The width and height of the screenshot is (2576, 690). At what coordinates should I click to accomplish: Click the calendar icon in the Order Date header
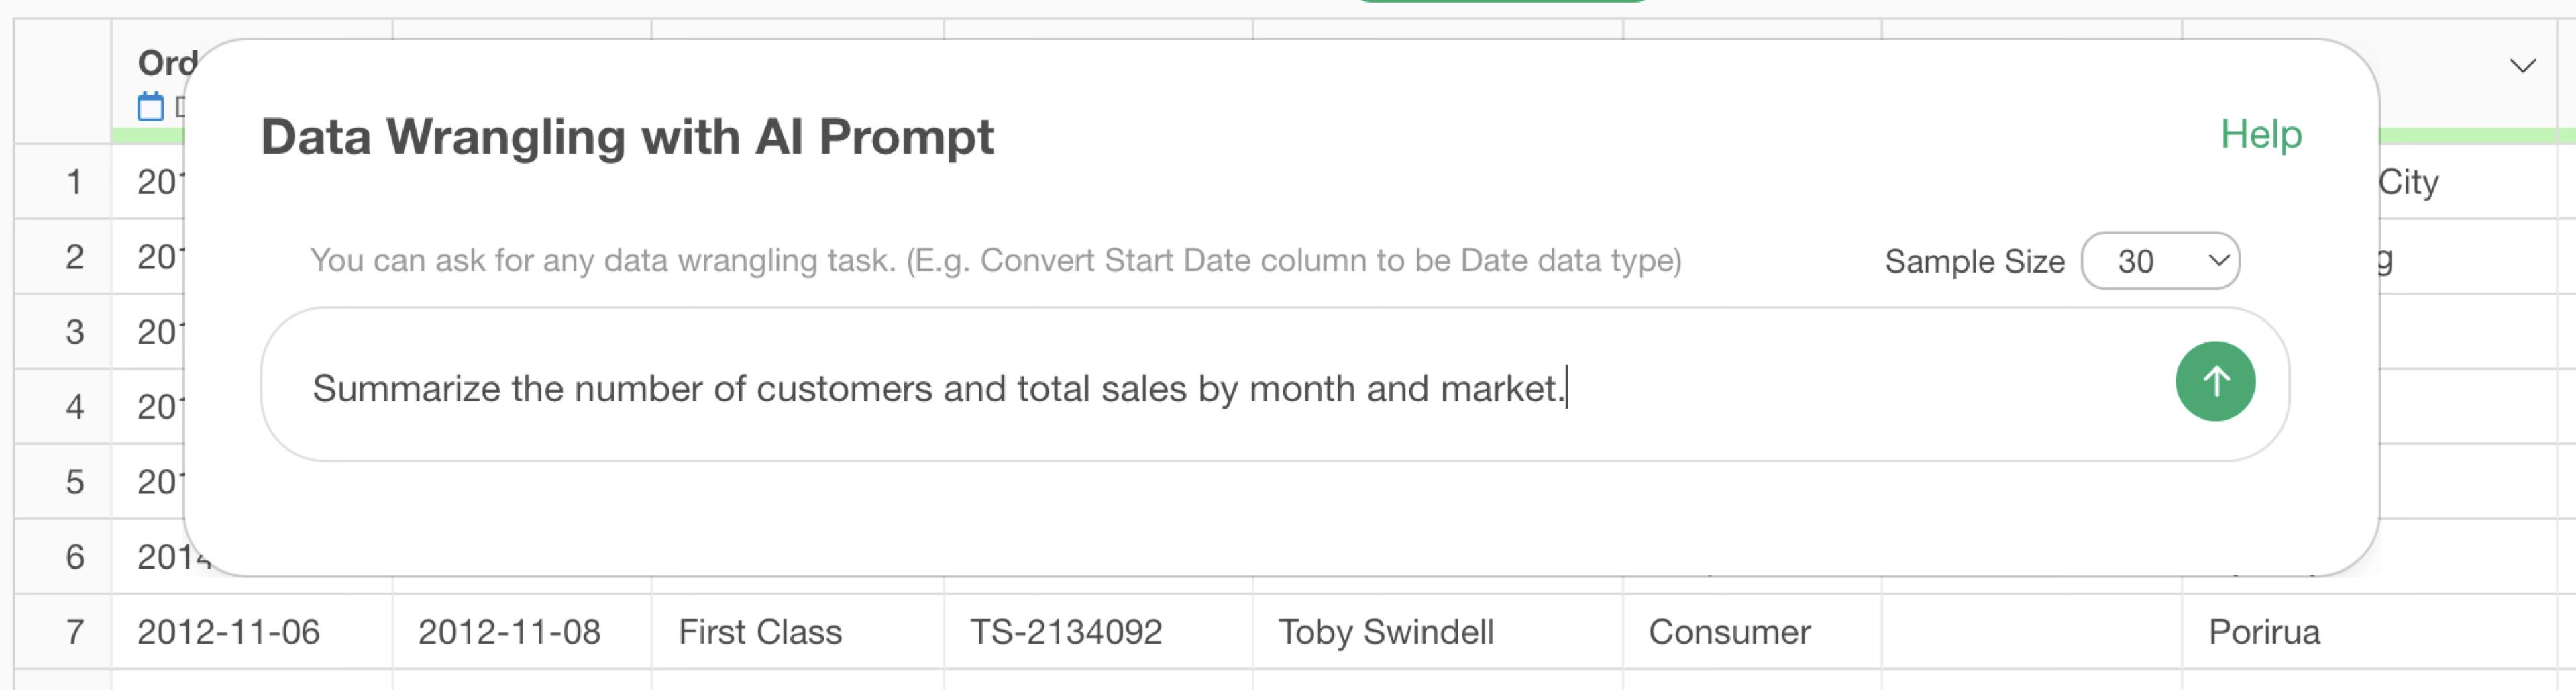(x=150, y=106)
